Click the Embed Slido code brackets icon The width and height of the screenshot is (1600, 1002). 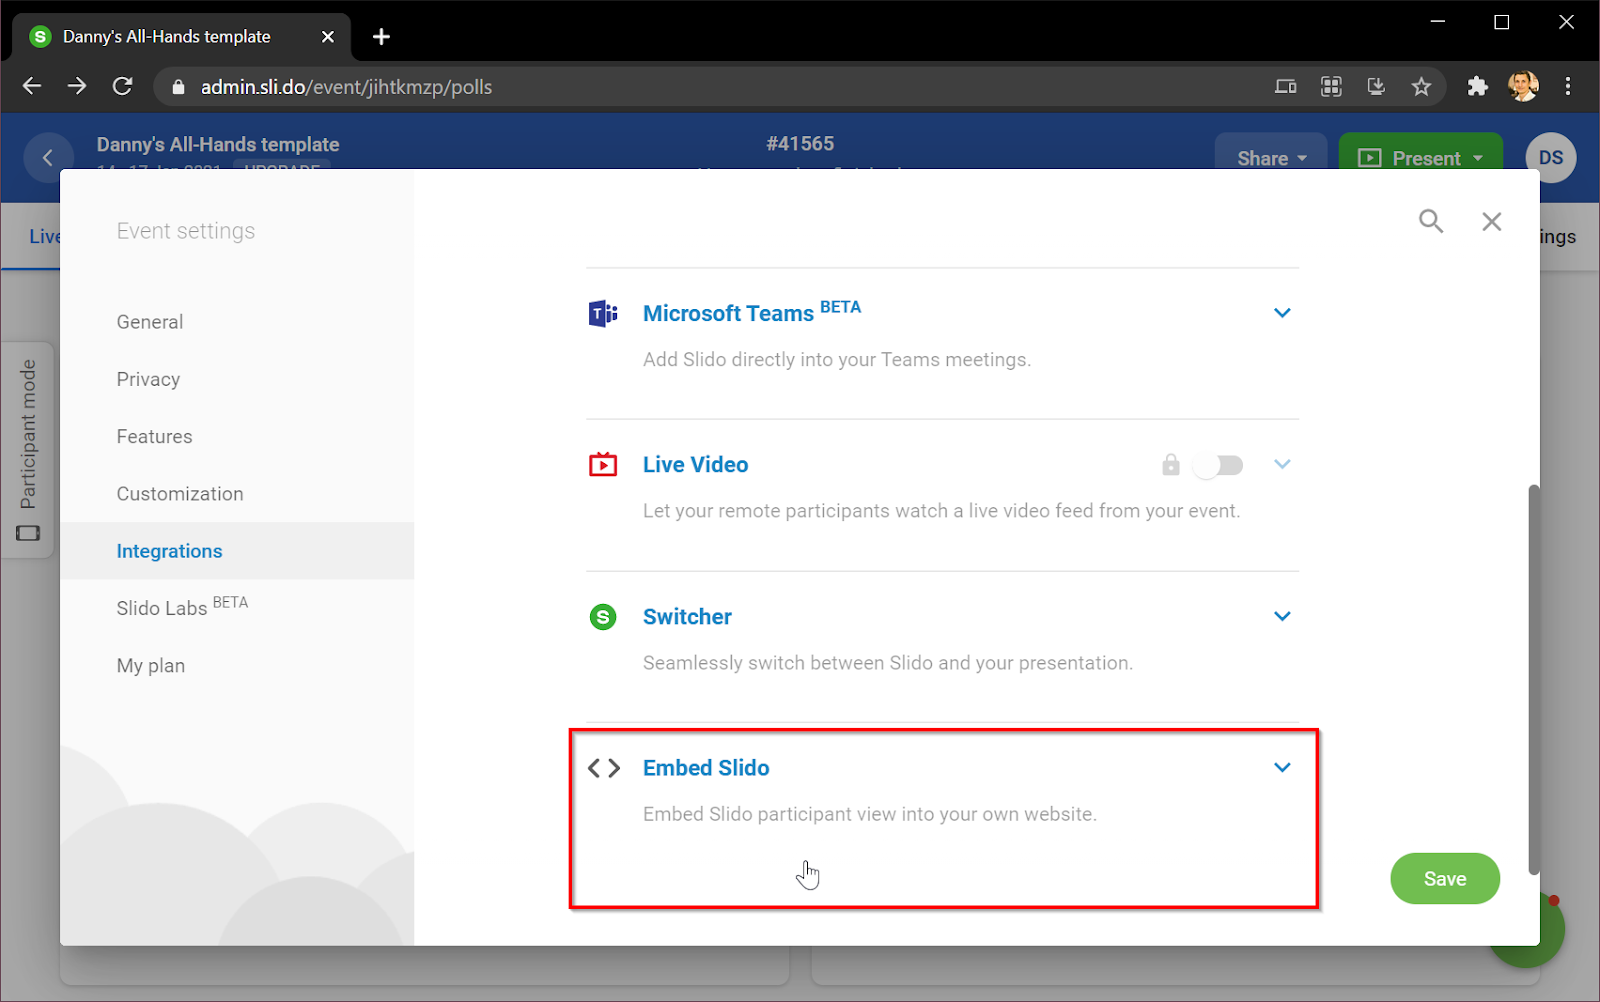click(x=604, y=768)
